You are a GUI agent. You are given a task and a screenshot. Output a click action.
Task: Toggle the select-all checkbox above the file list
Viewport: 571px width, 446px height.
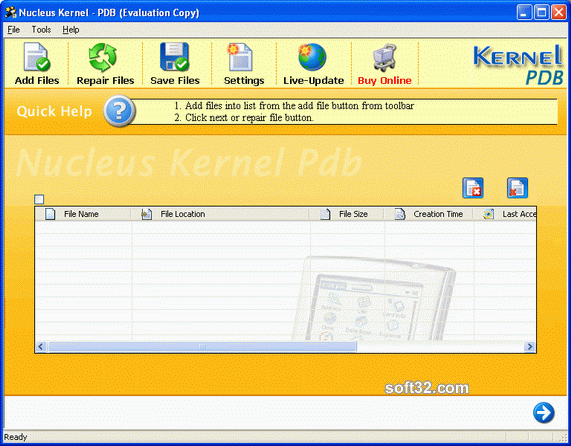click(39, 199)
